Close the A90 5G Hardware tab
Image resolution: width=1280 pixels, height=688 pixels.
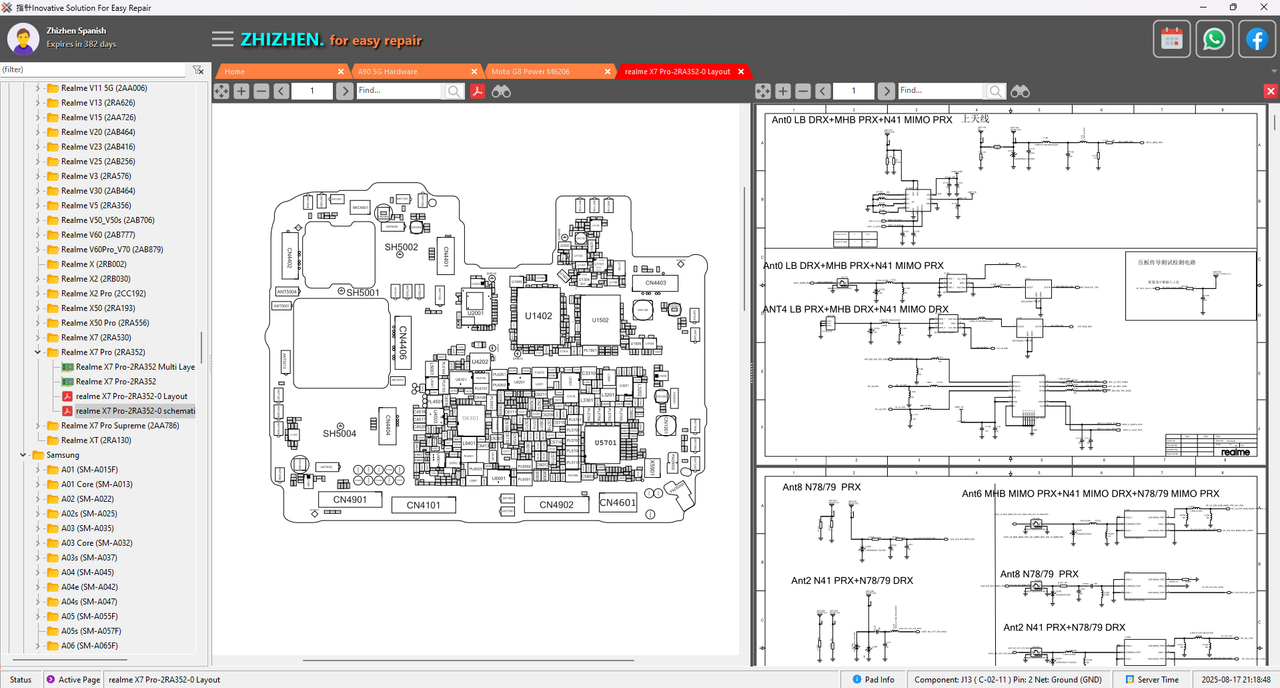[475, 71]
